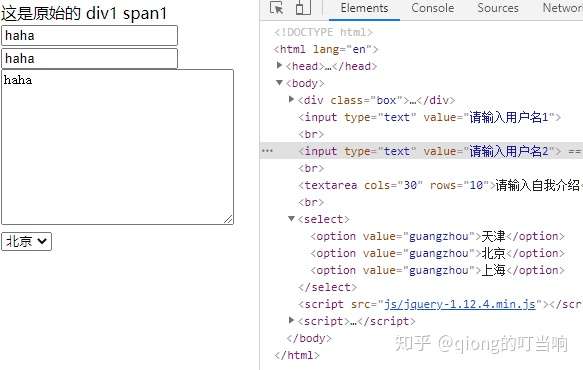
Task: Expand the last script node
Action: (x=292, y=321)
